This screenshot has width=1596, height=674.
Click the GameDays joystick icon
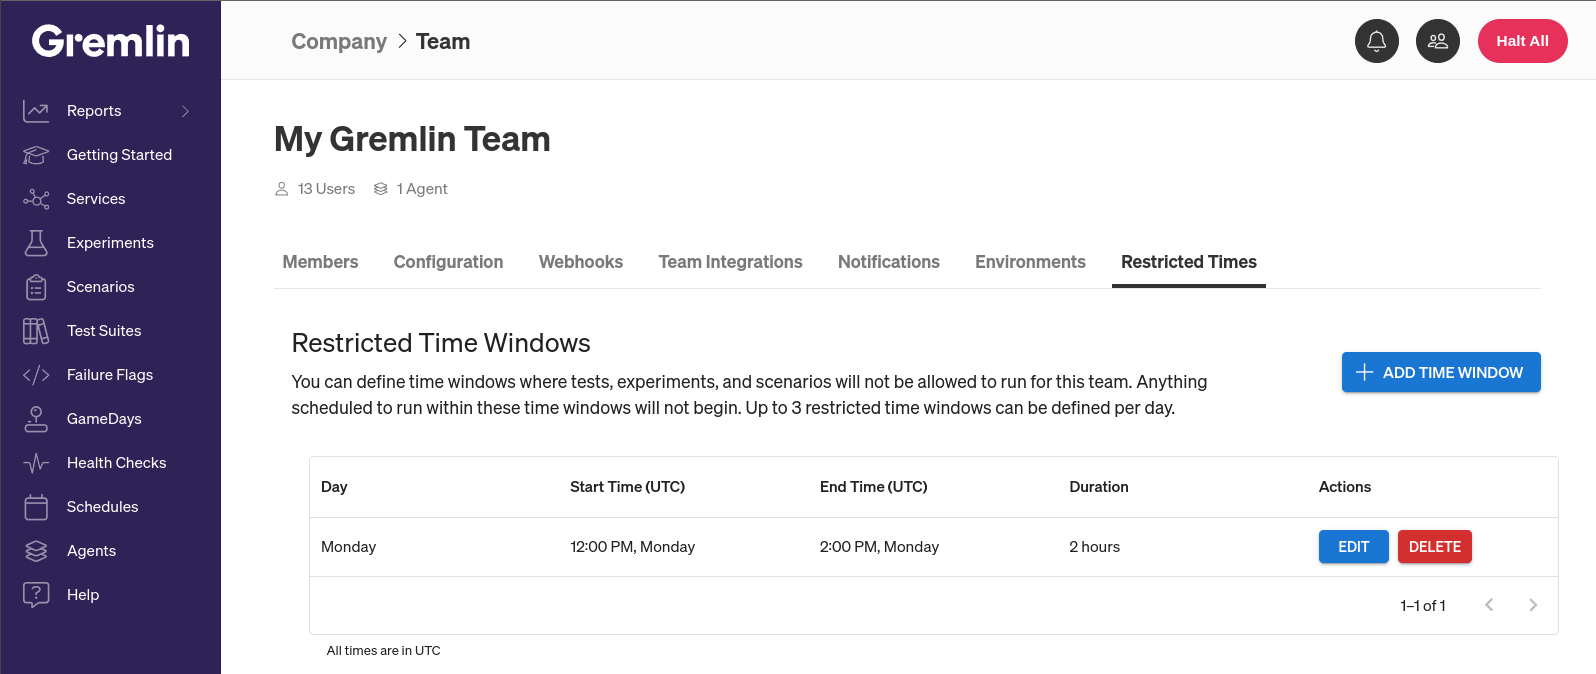tap(36, 419)
